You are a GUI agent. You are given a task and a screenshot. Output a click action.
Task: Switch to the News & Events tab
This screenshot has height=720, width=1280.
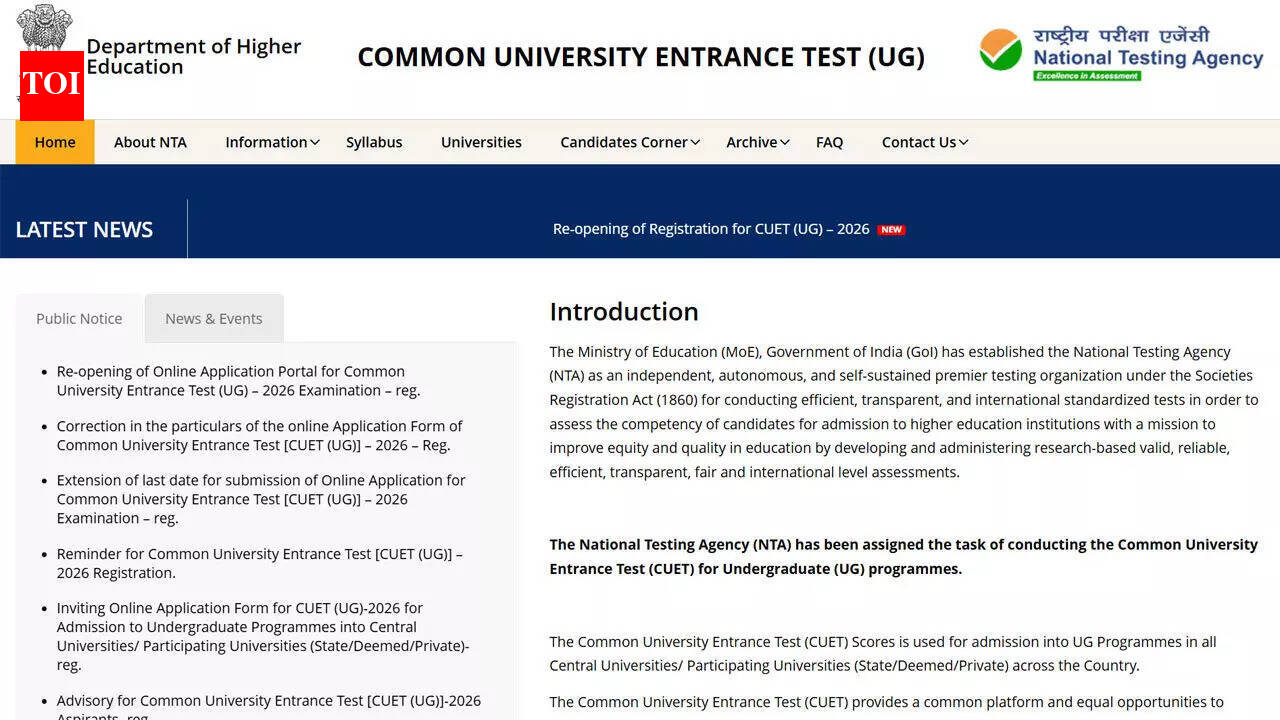(x=213, y=318)
